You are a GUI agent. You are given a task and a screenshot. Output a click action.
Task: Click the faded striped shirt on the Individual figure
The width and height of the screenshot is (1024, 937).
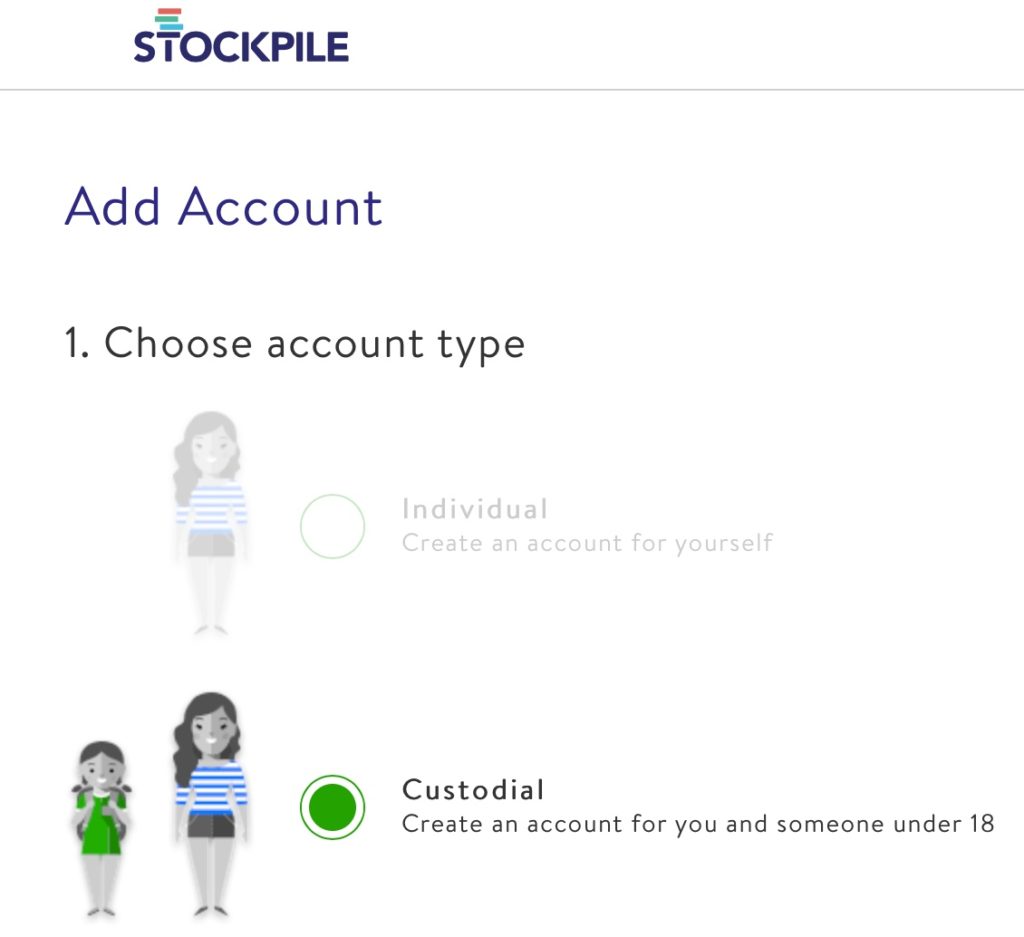[x=212, y=507]
